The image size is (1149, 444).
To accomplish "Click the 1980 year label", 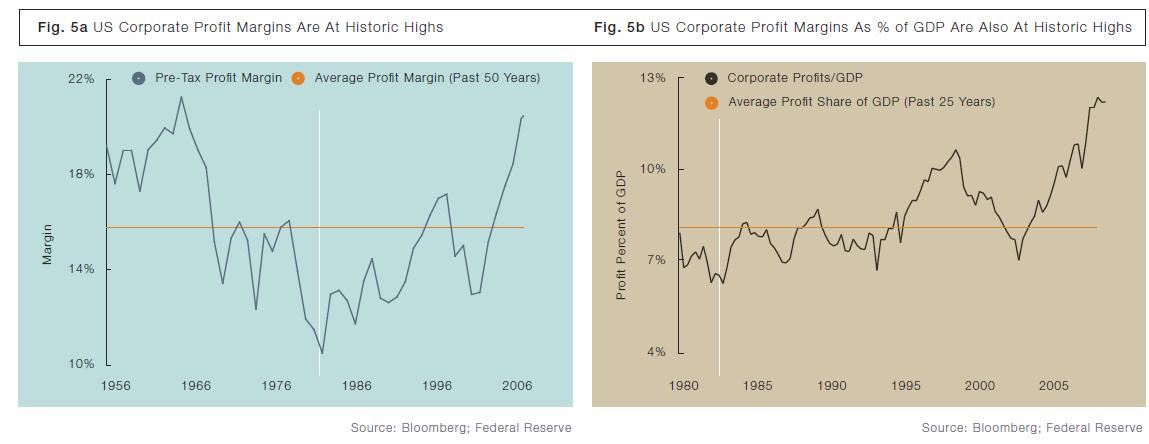I will coord(683,385).
